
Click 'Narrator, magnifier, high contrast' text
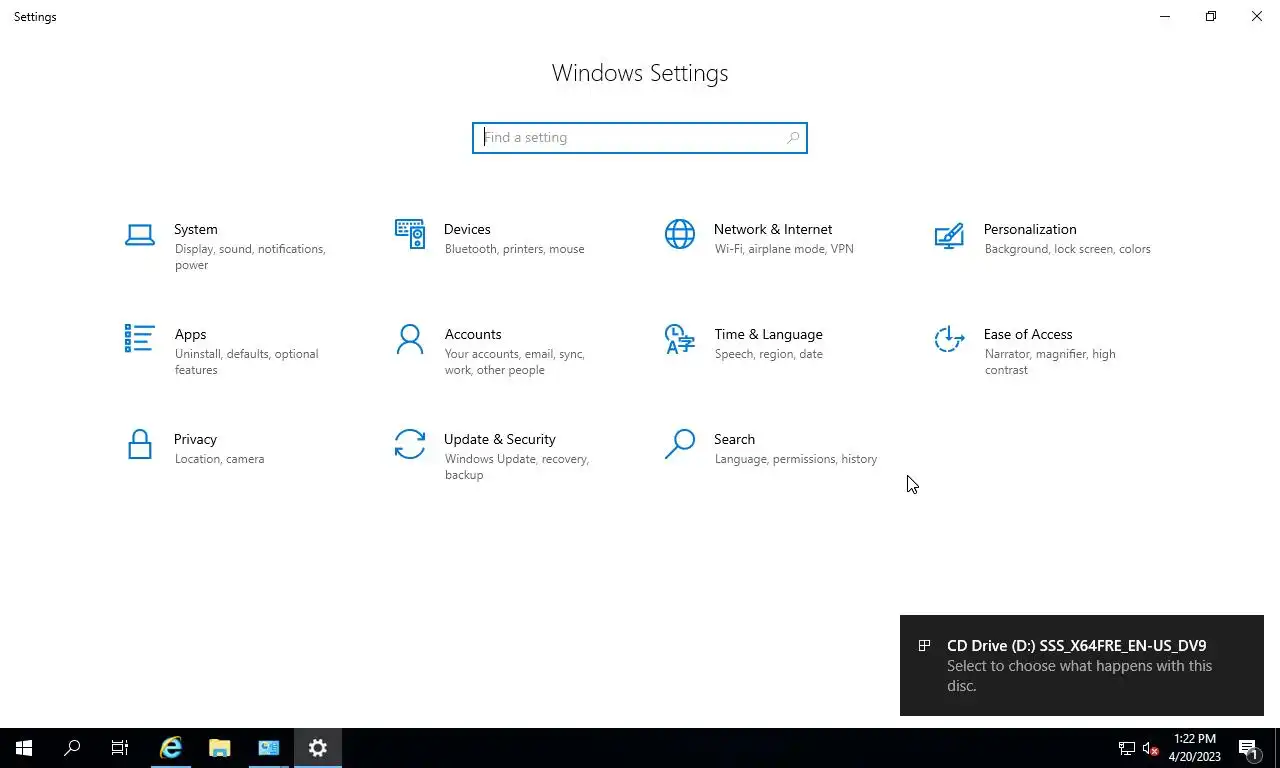tap(1050, 362)
